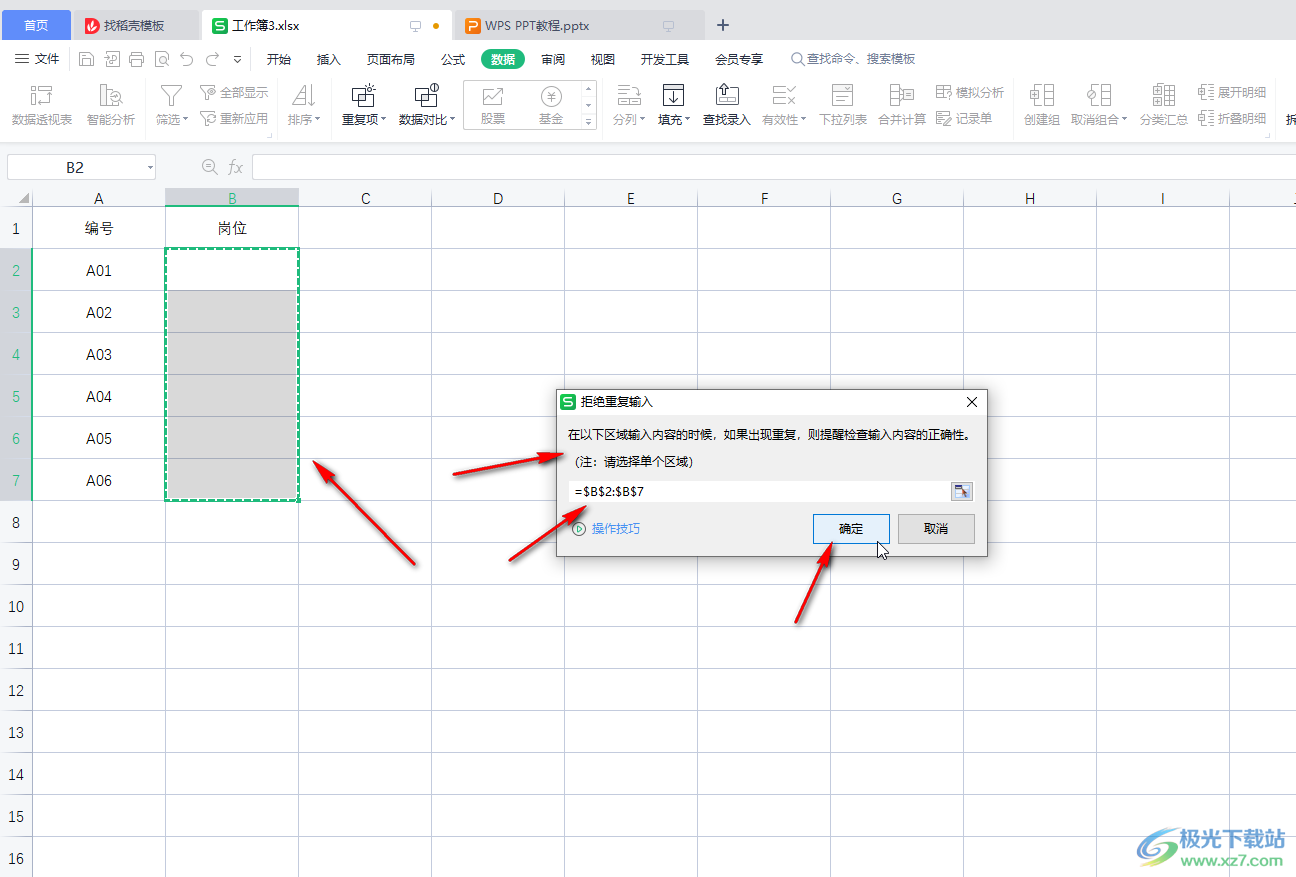The width and height of the screenshot is (1296, 877).
Task: Open the 重复项 dropdown
Action: click(364, 106)
